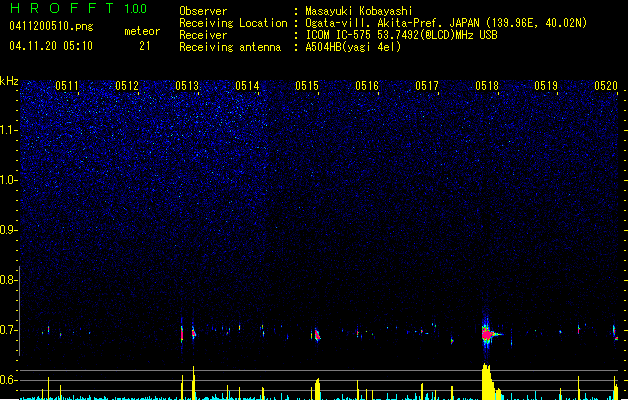Click the yellow power peak below 0515
629x400 pixels.
coord(317,388)
